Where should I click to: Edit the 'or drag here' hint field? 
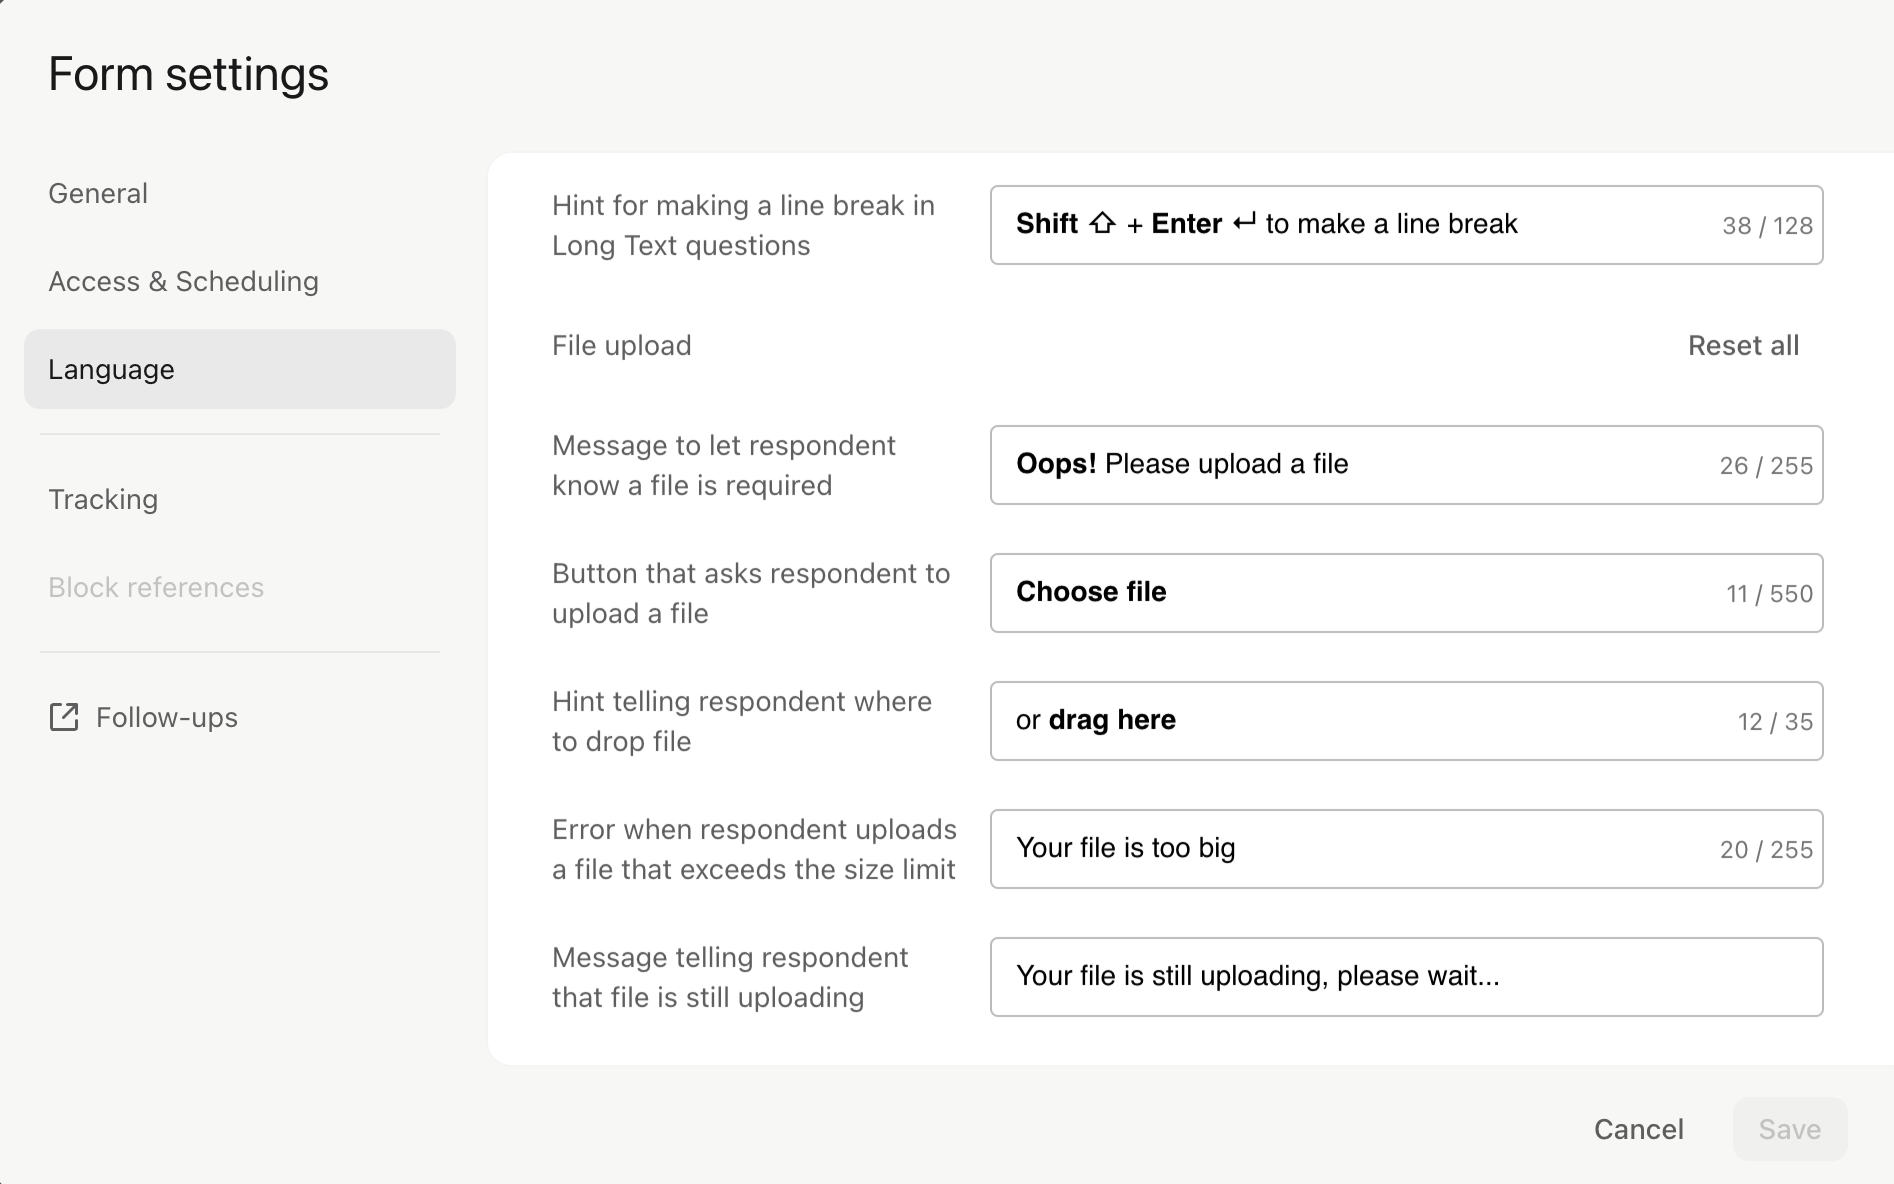(x=1406, y=721)
